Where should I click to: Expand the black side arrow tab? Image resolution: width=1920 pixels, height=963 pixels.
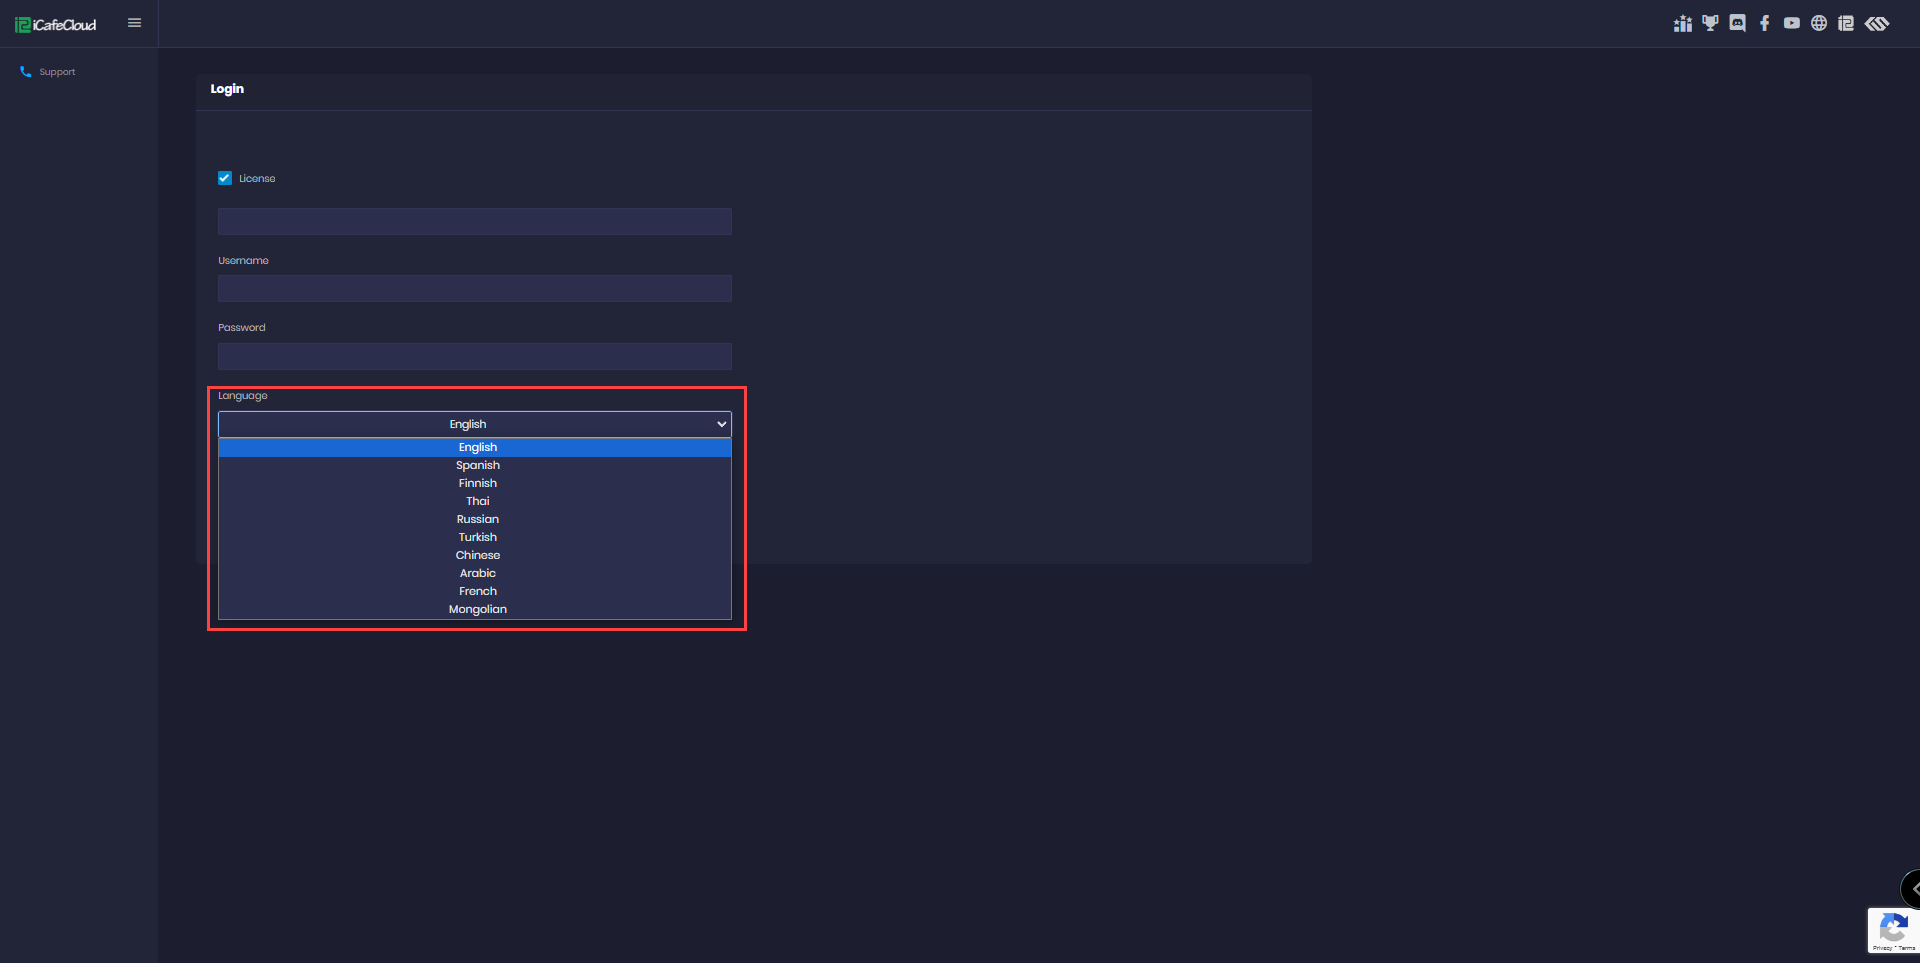(x=1911, y=889)
